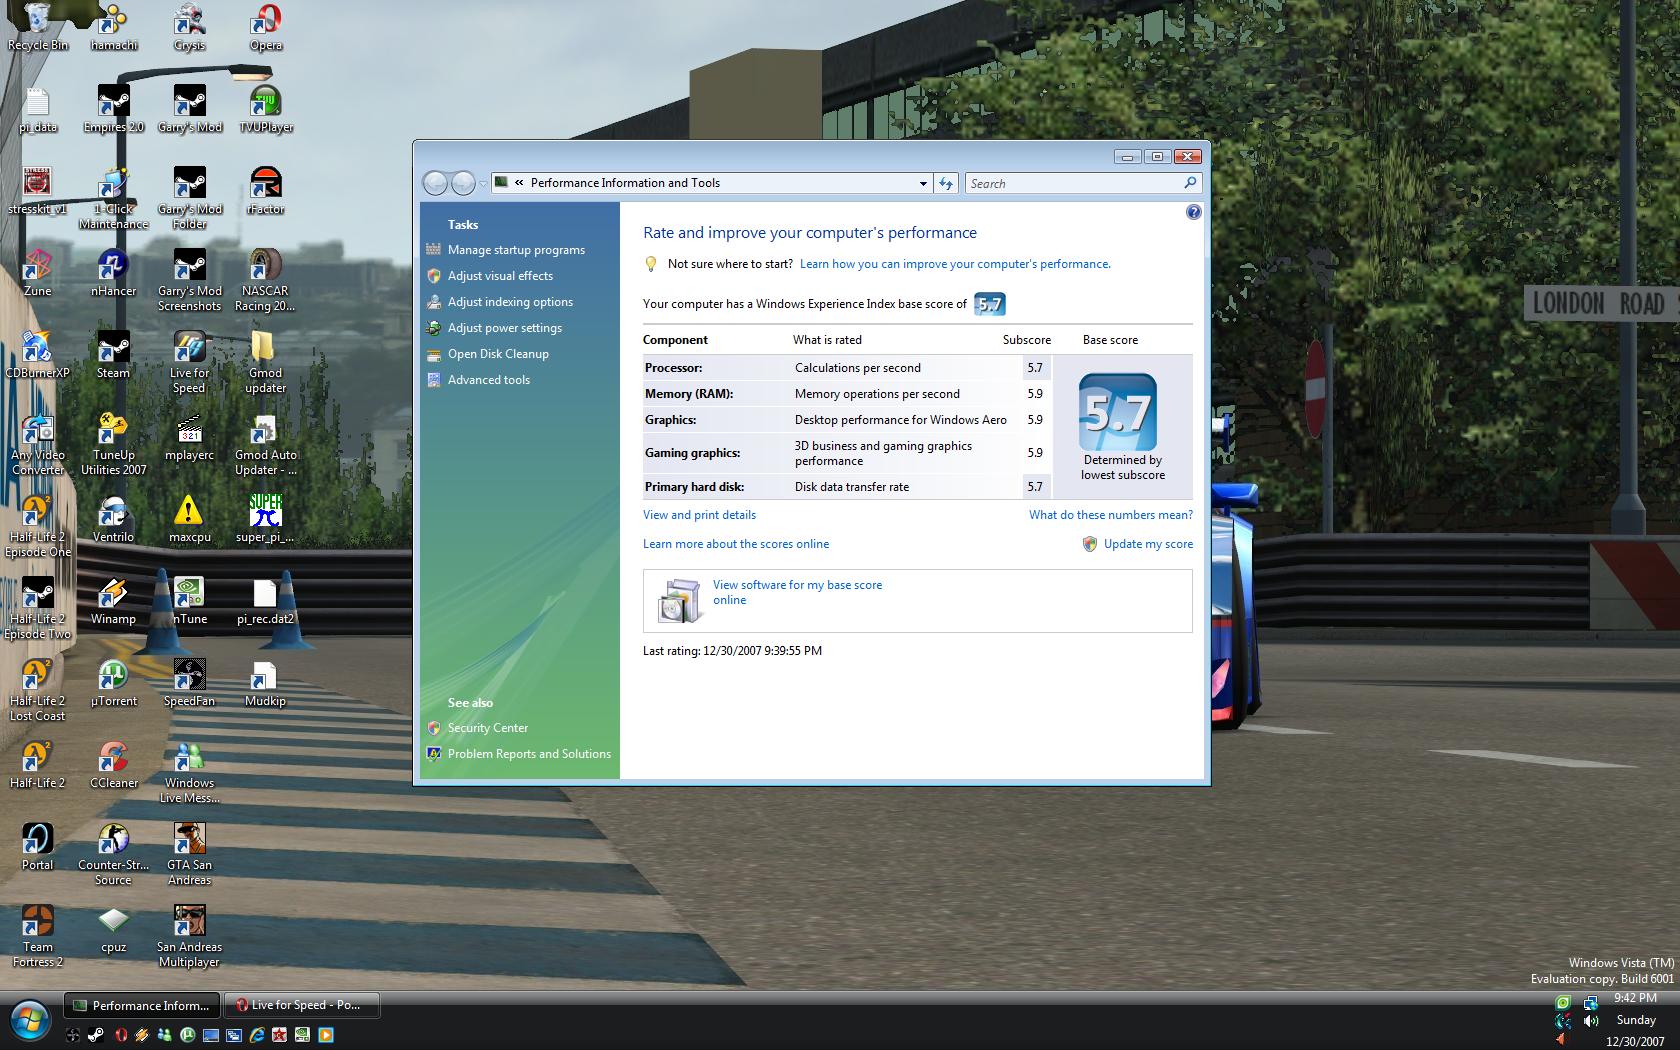Viewport: 1680px width, 1050px height.
Task: Select the nTune desktop shortcut
Action: tap(189, 601)
